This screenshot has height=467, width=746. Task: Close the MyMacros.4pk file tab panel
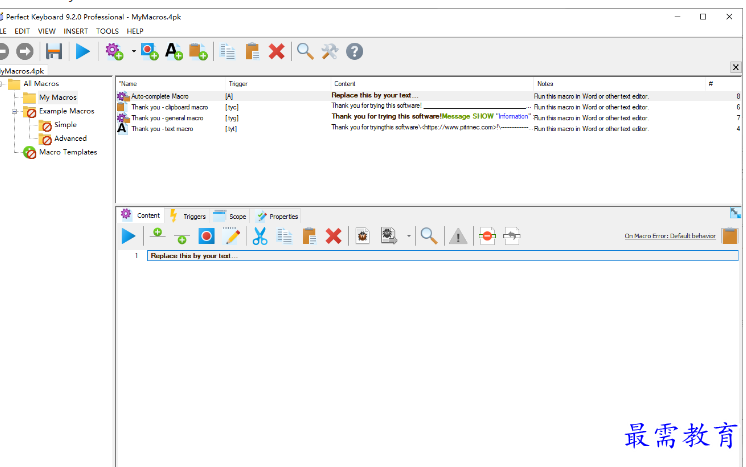[x=736, y=67]
